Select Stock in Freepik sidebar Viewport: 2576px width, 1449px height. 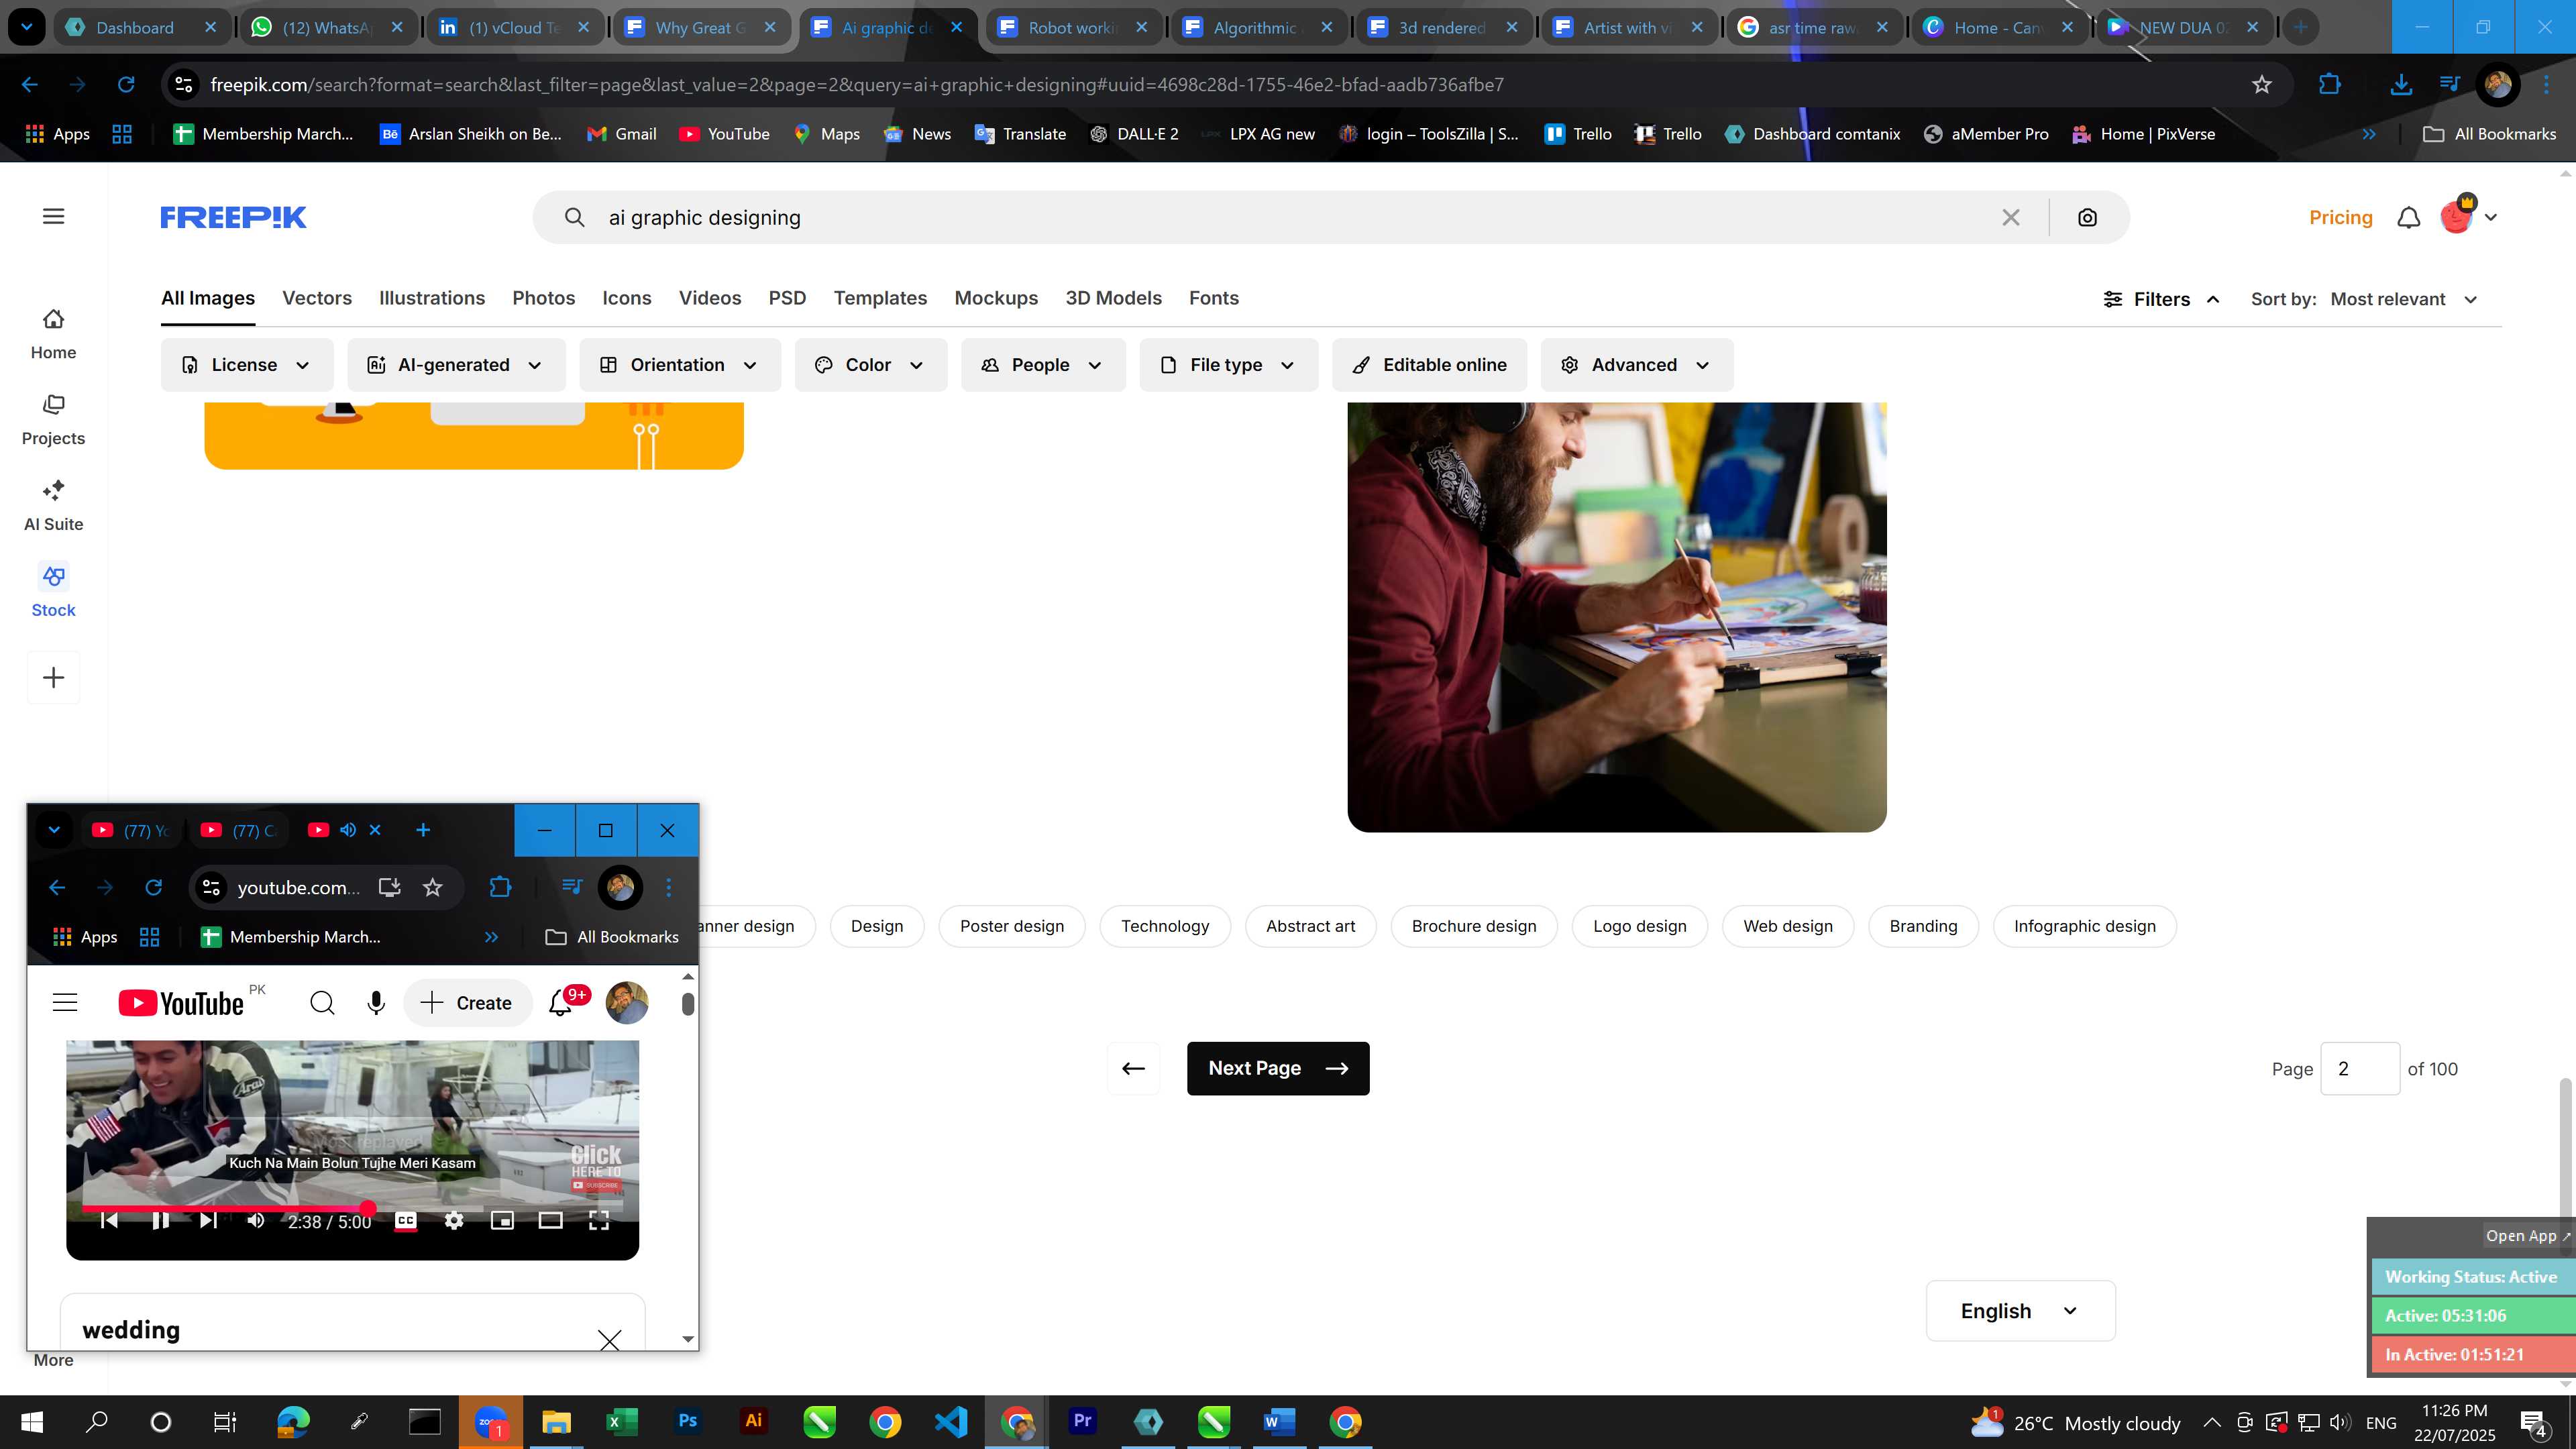tap(53, 592)
